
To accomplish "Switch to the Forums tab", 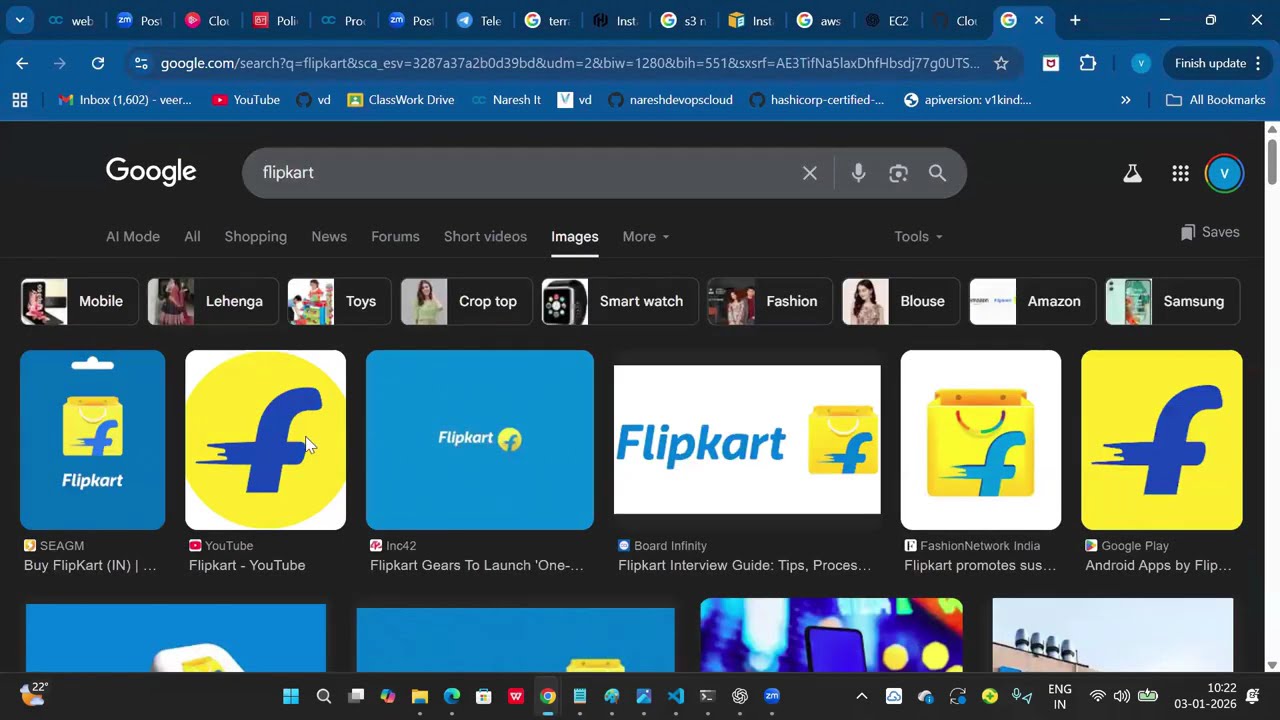I will click(395, 237).
